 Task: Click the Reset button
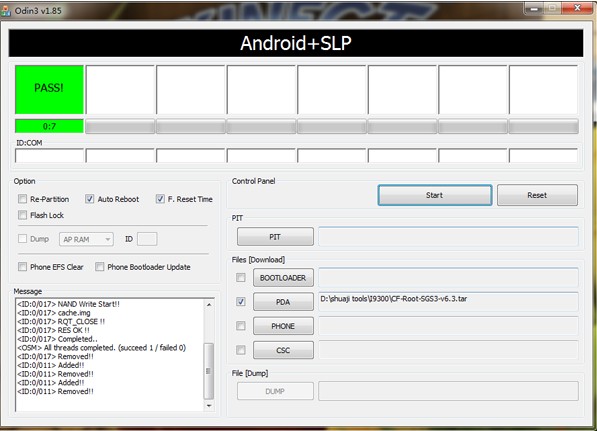tap(537, 195)
